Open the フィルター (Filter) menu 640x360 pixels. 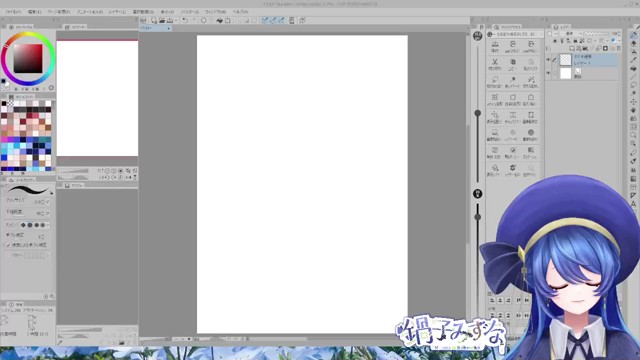click(x=189, y=12)
